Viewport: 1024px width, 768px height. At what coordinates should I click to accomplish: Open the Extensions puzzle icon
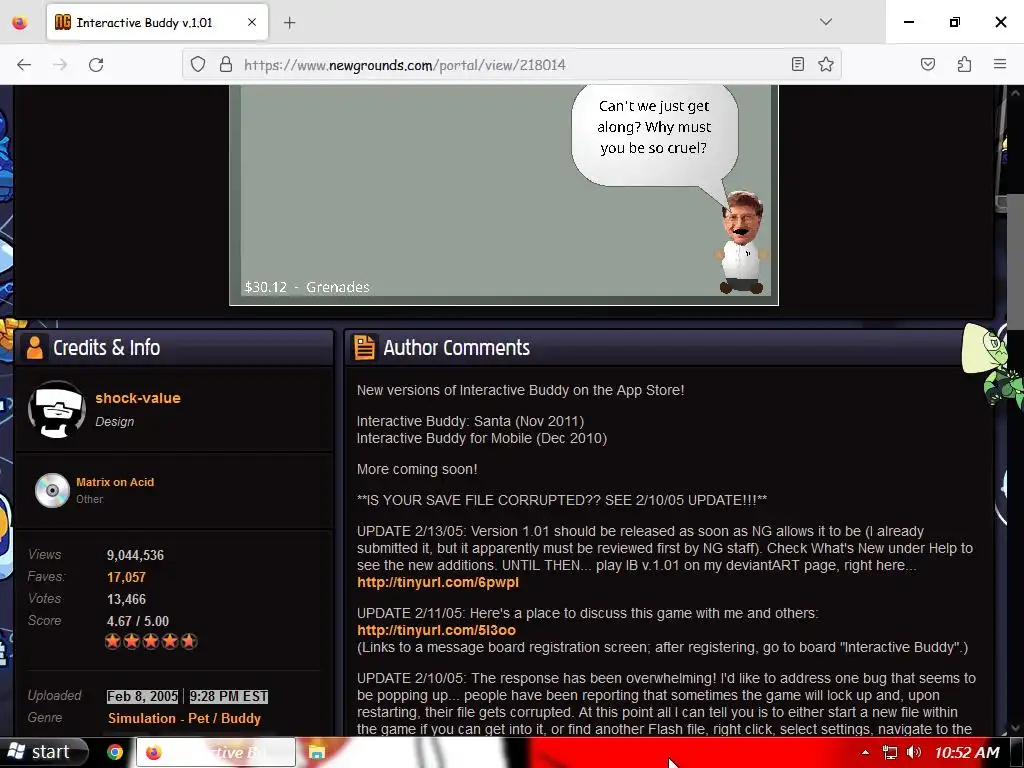click(x=964, y=64)
